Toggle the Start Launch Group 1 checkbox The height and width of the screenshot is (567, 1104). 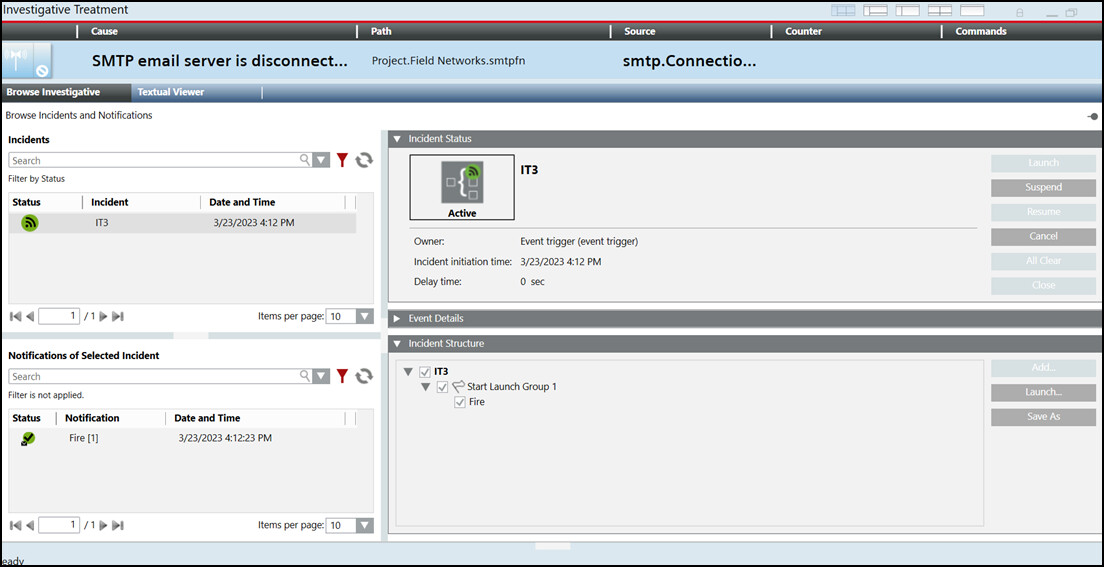(442, 387)
